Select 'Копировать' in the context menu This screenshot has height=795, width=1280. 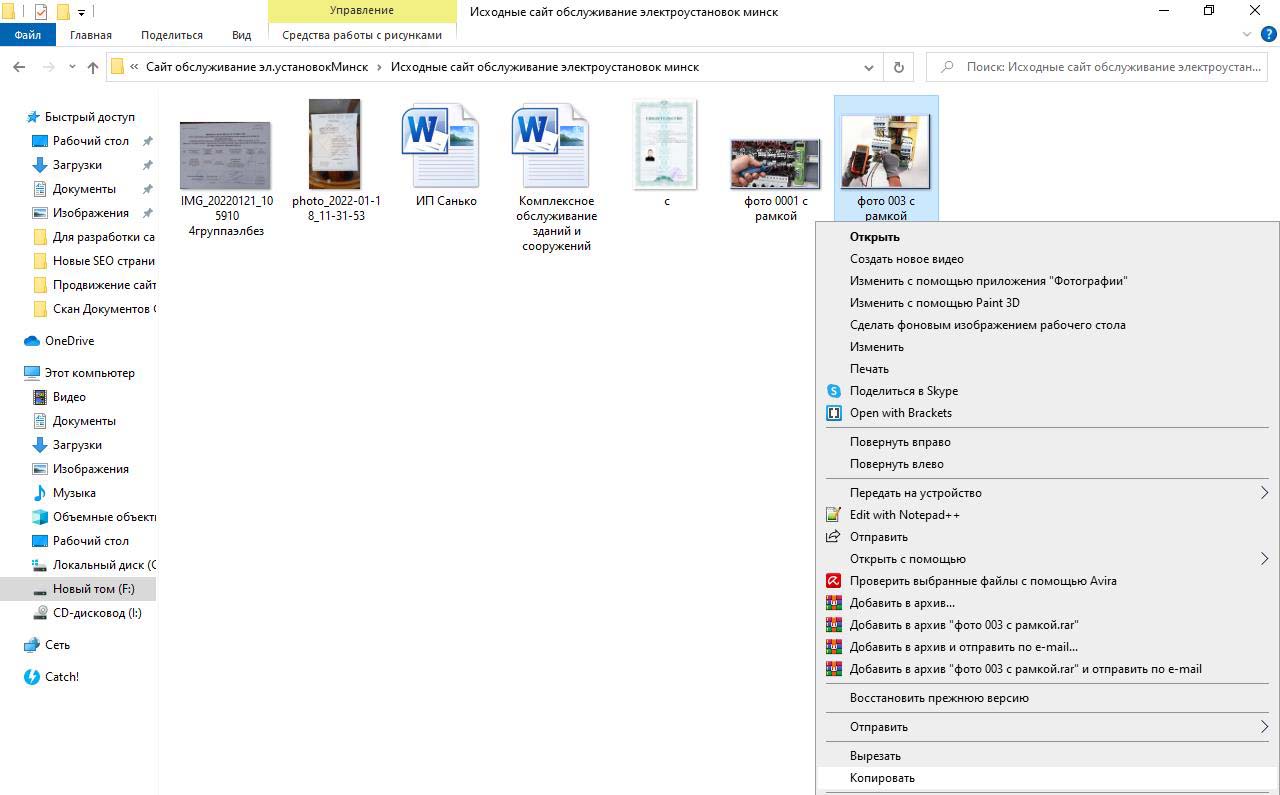(x=882, y=778)
